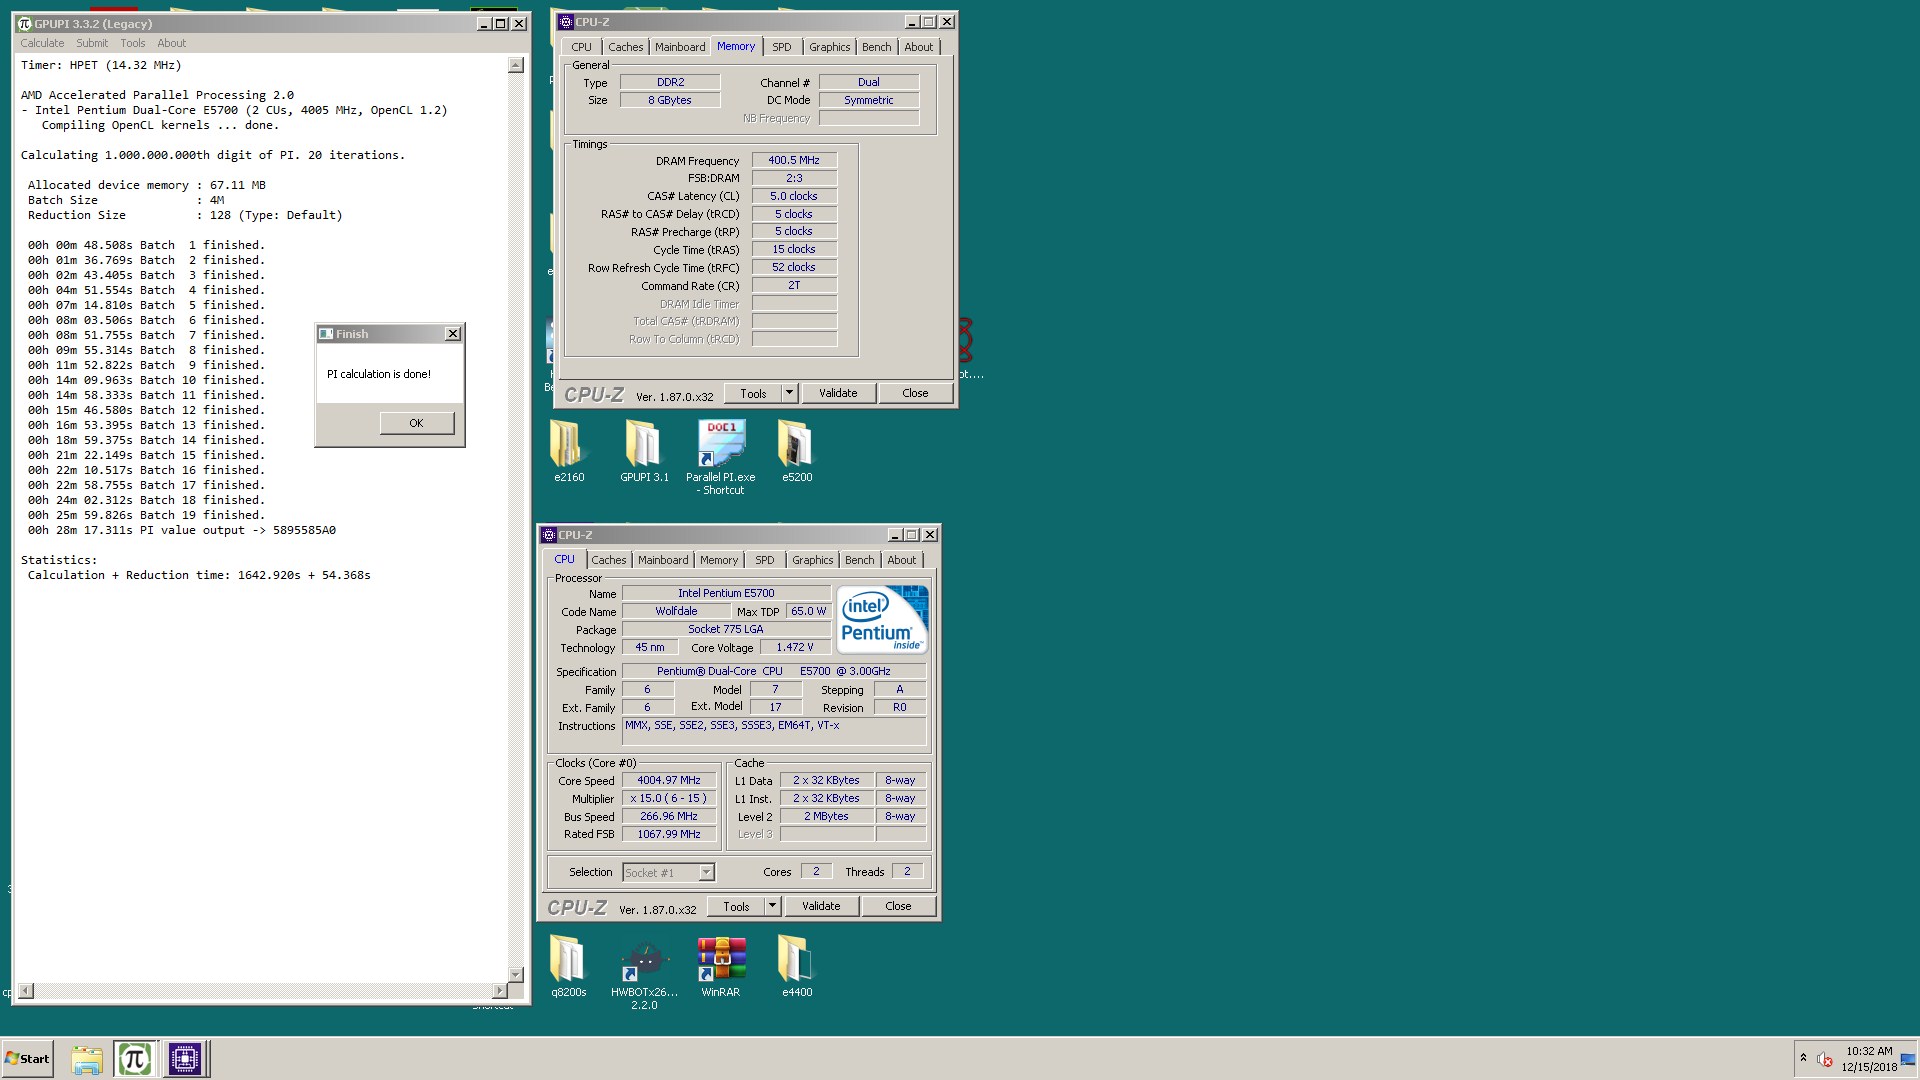Image resolution: width=1920 pixels, height=1080 pixels.
Task: Open the GPUPI Submit menu
Action: [92, 43]
